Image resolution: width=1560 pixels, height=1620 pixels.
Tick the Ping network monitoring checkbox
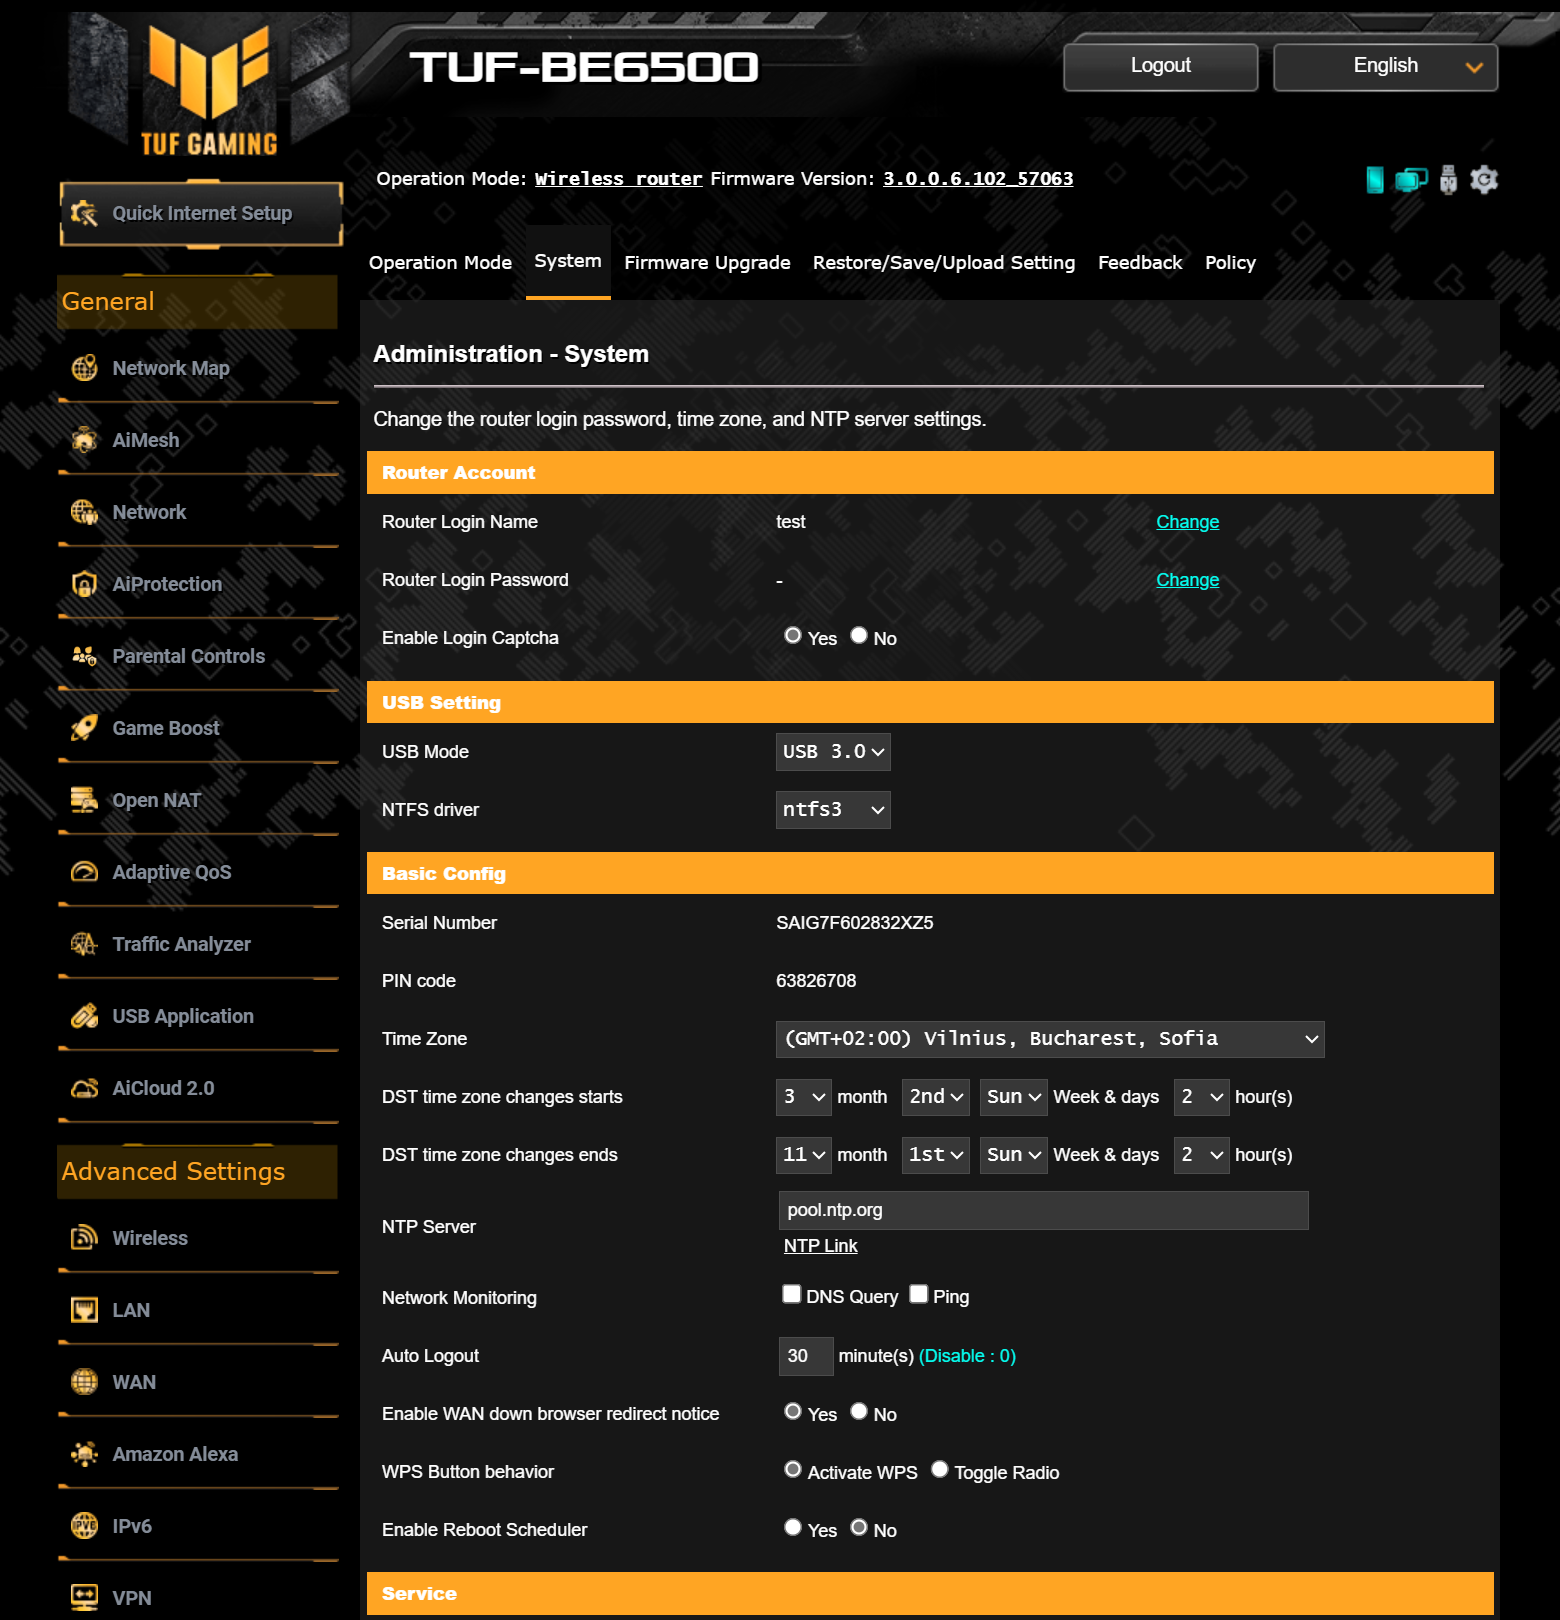(x=919, y=1294)
